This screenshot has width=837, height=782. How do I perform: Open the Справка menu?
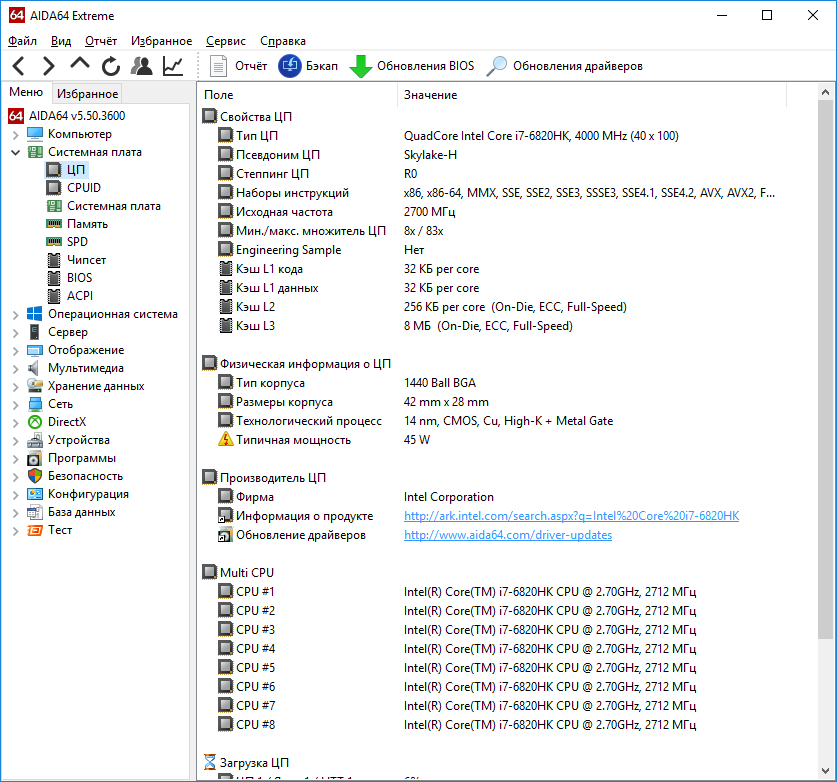coord(283,41)
